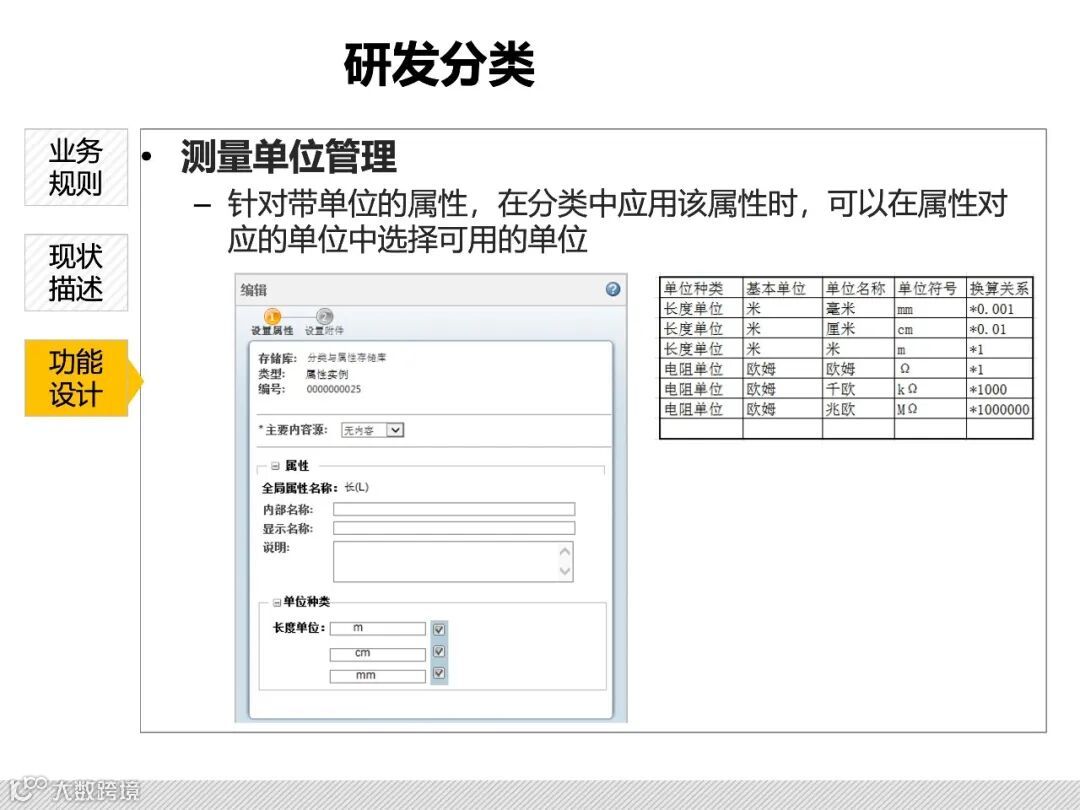Viewport: 1080px width, 810px height.
Task: Click the 厘米 cell in table
Action: point(858,329)
